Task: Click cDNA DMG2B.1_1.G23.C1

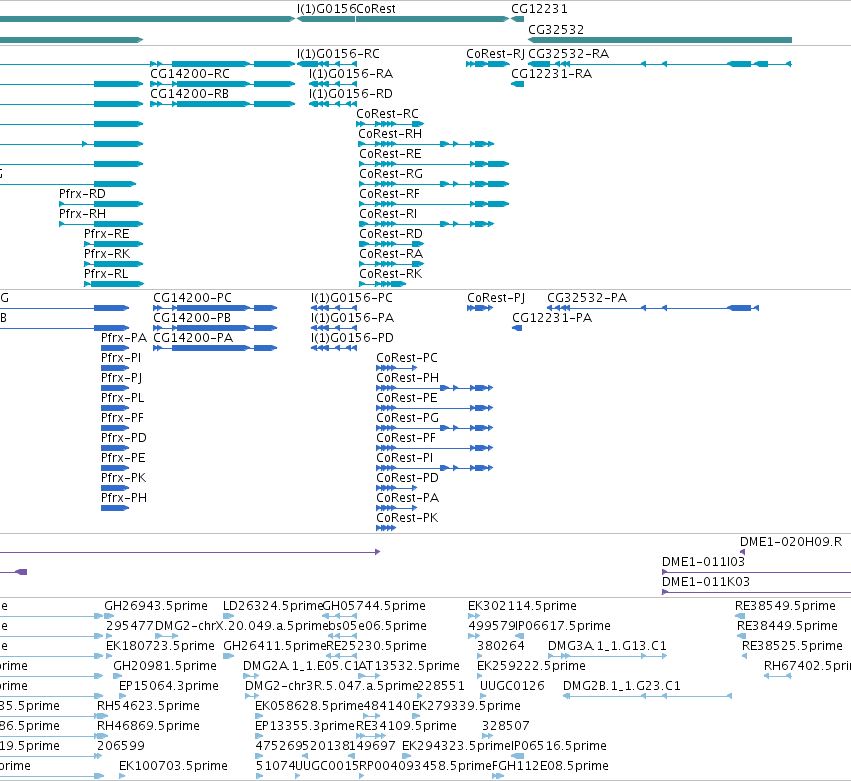Action: pyautogui.click(x=647, y=696)
